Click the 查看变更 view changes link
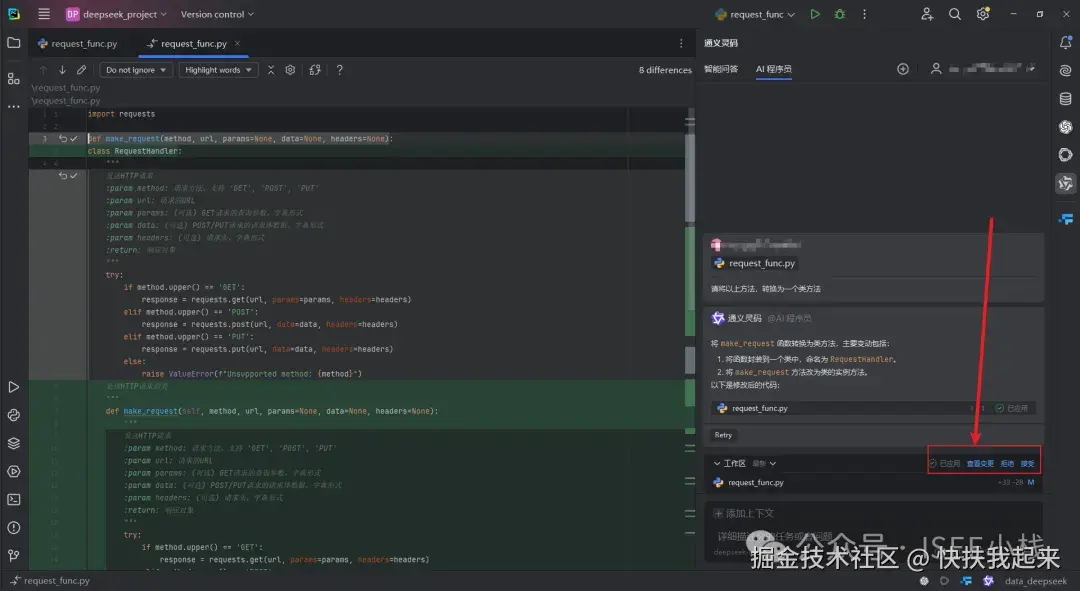 tap(980, 464)
